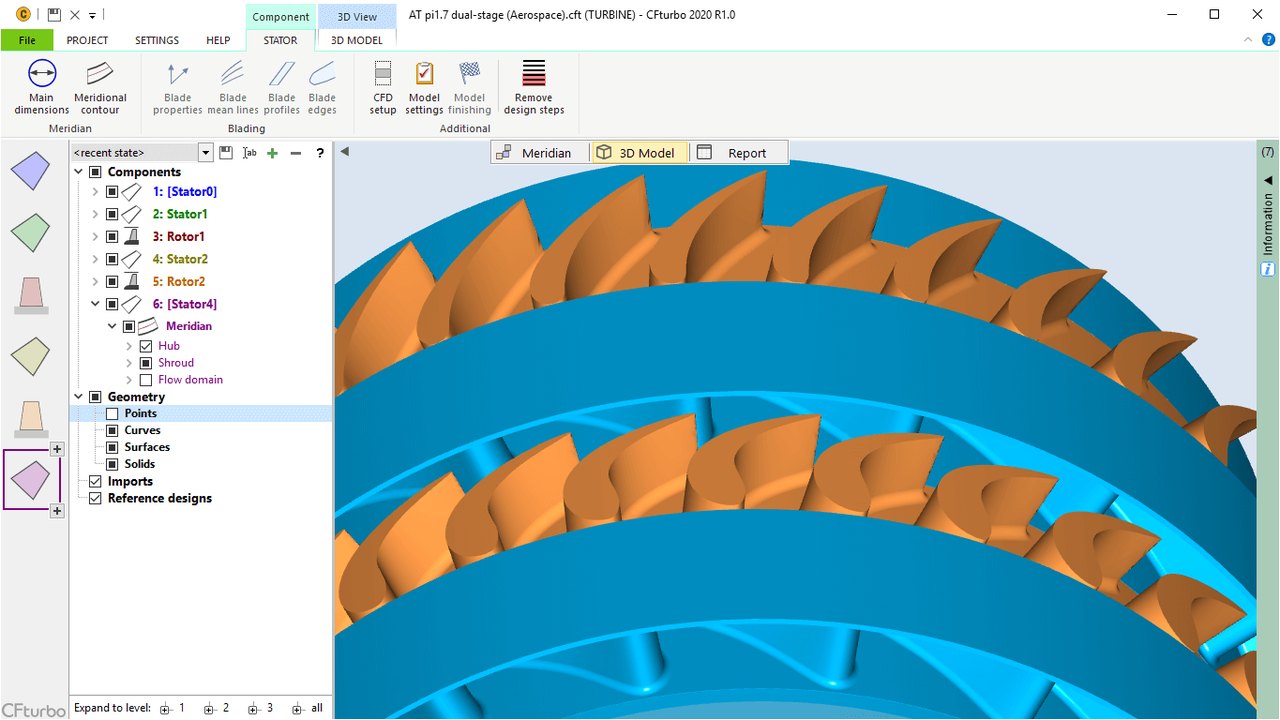Collapse the Stator4 tree node

tap(95, 304)
